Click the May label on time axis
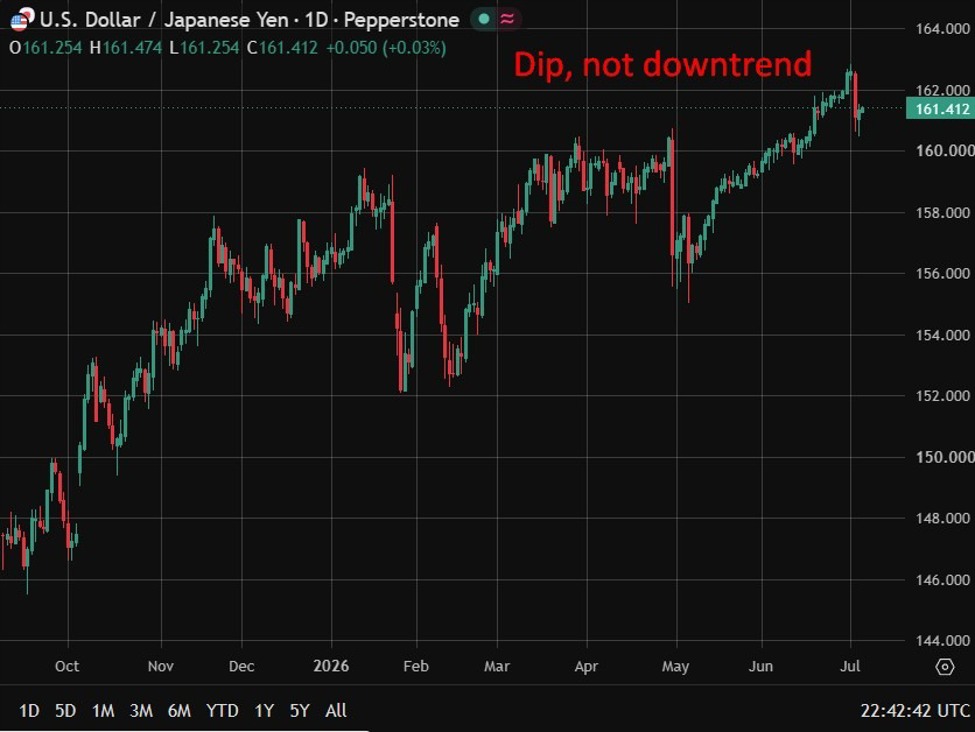 675,666
